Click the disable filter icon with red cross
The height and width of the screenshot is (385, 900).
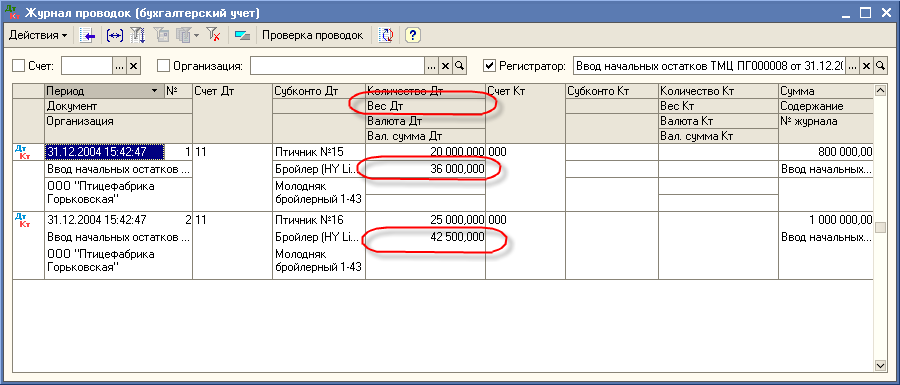[x=214, y=36]
